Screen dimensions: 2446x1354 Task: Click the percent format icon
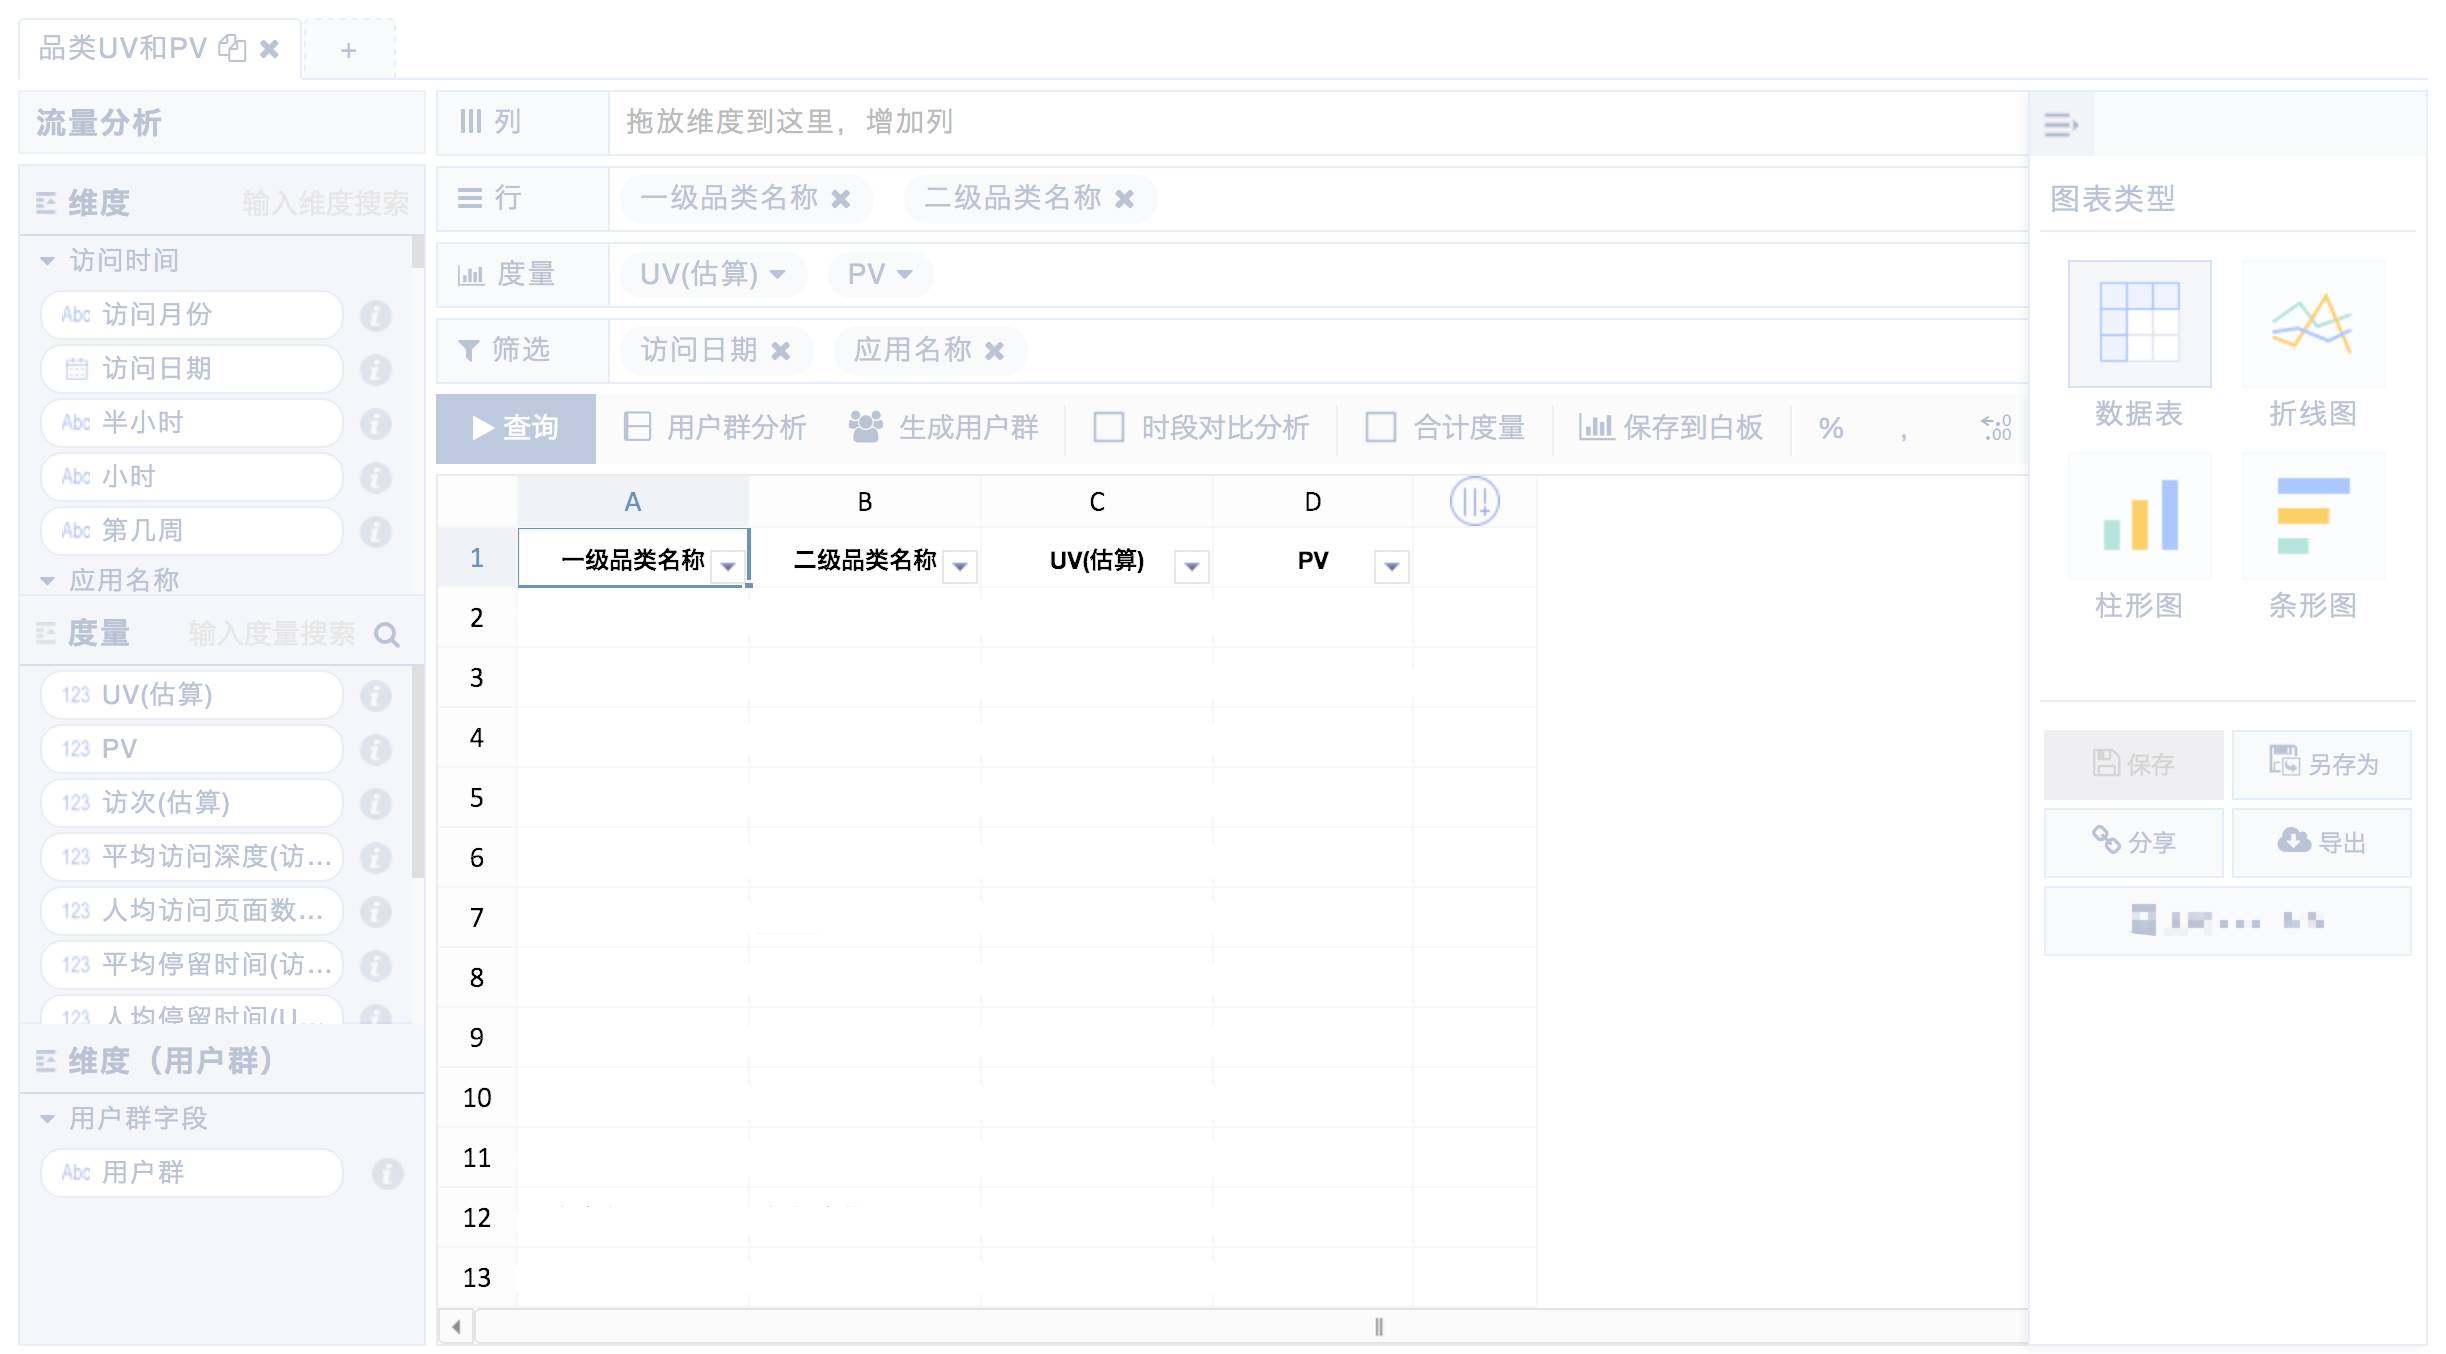1830,428
